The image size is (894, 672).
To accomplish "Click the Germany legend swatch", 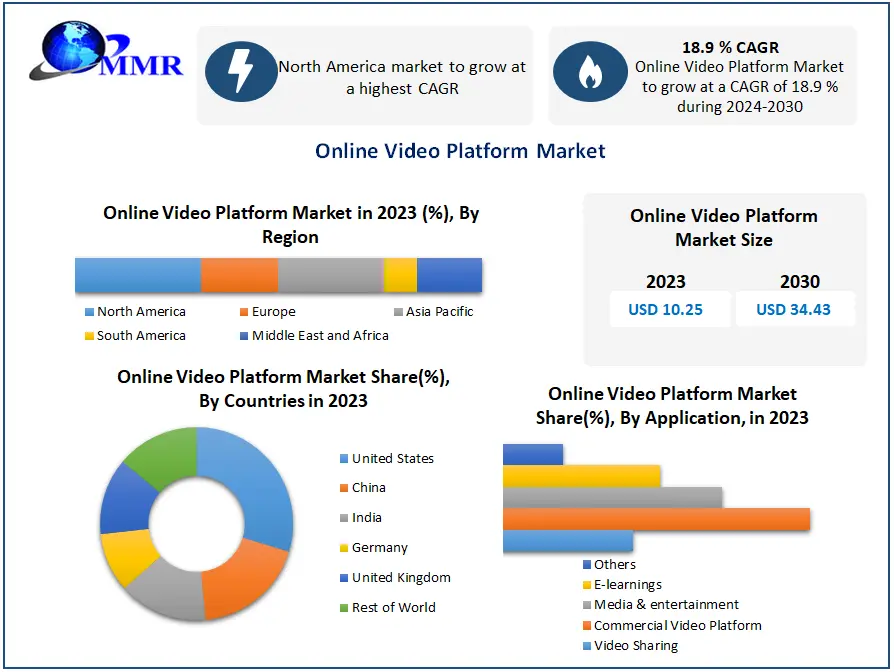I will tap(344, 548).
